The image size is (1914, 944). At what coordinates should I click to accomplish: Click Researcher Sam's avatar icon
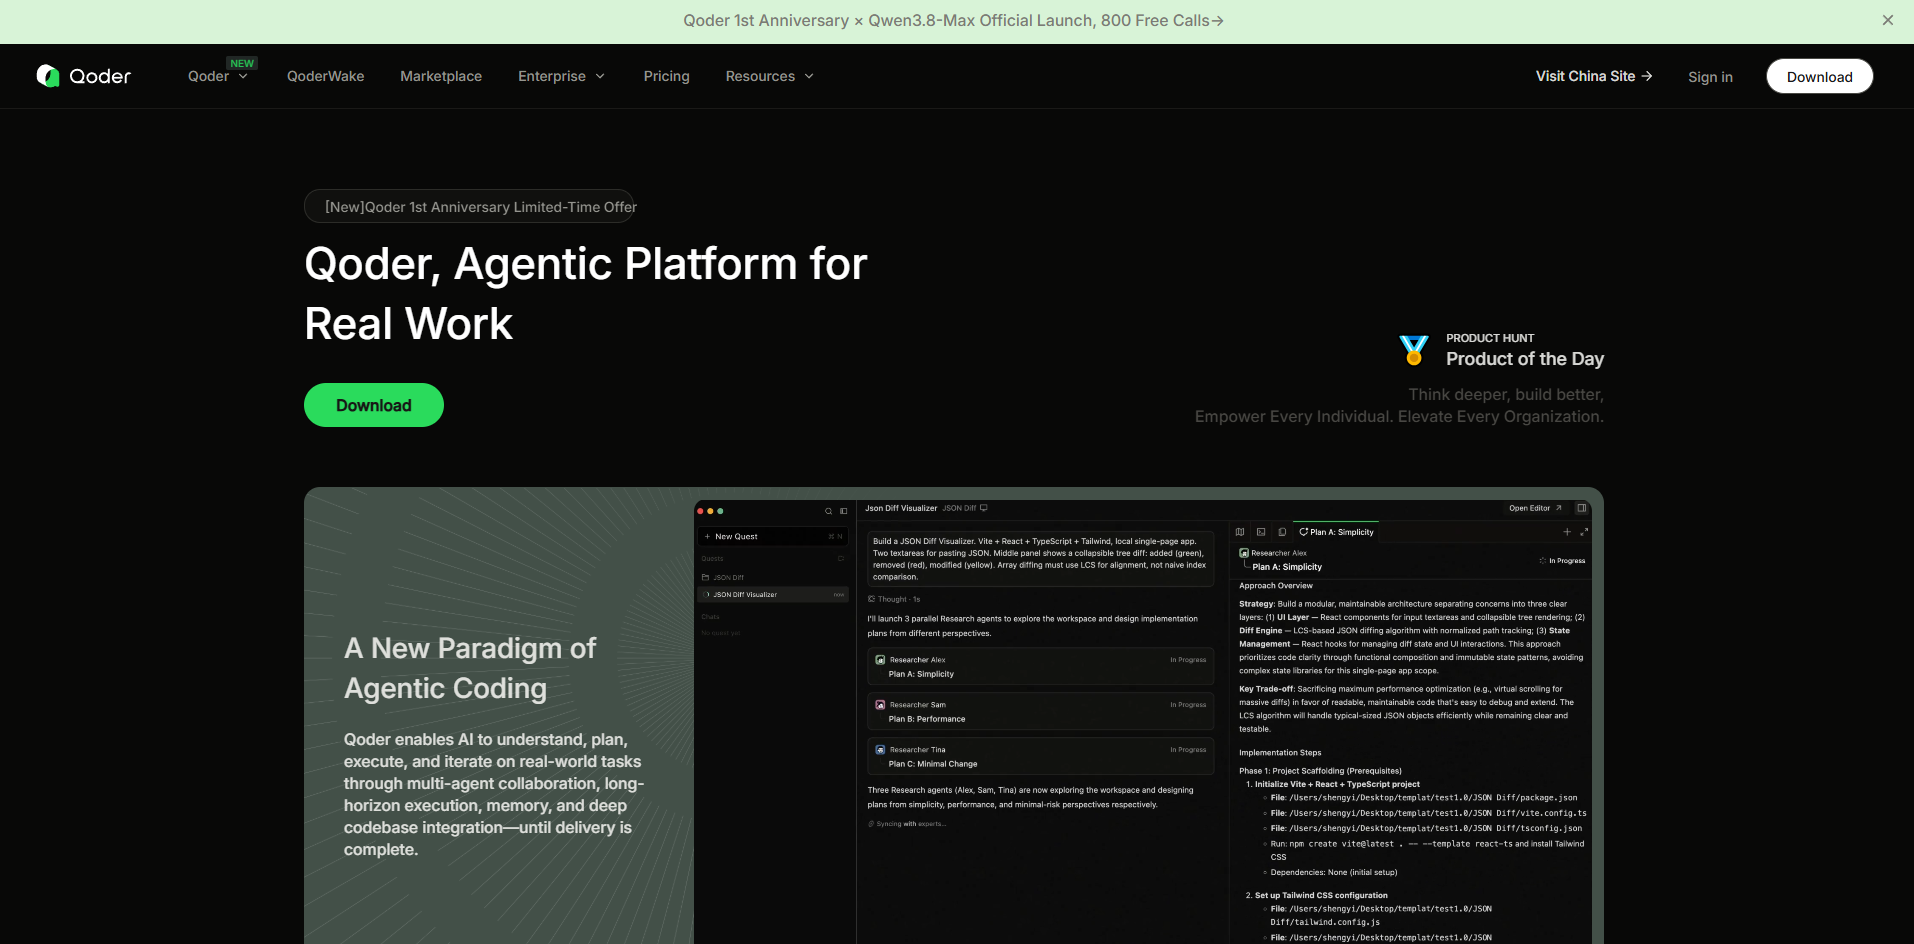pyautogui.click(x=880, y=705)
